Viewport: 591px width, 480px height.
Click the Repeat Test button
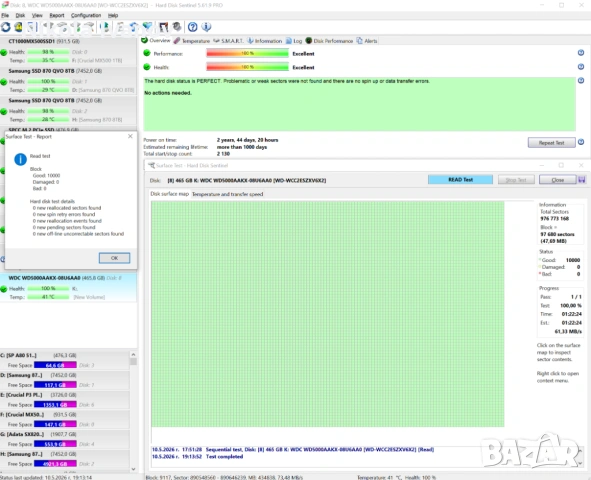point(551,143)
